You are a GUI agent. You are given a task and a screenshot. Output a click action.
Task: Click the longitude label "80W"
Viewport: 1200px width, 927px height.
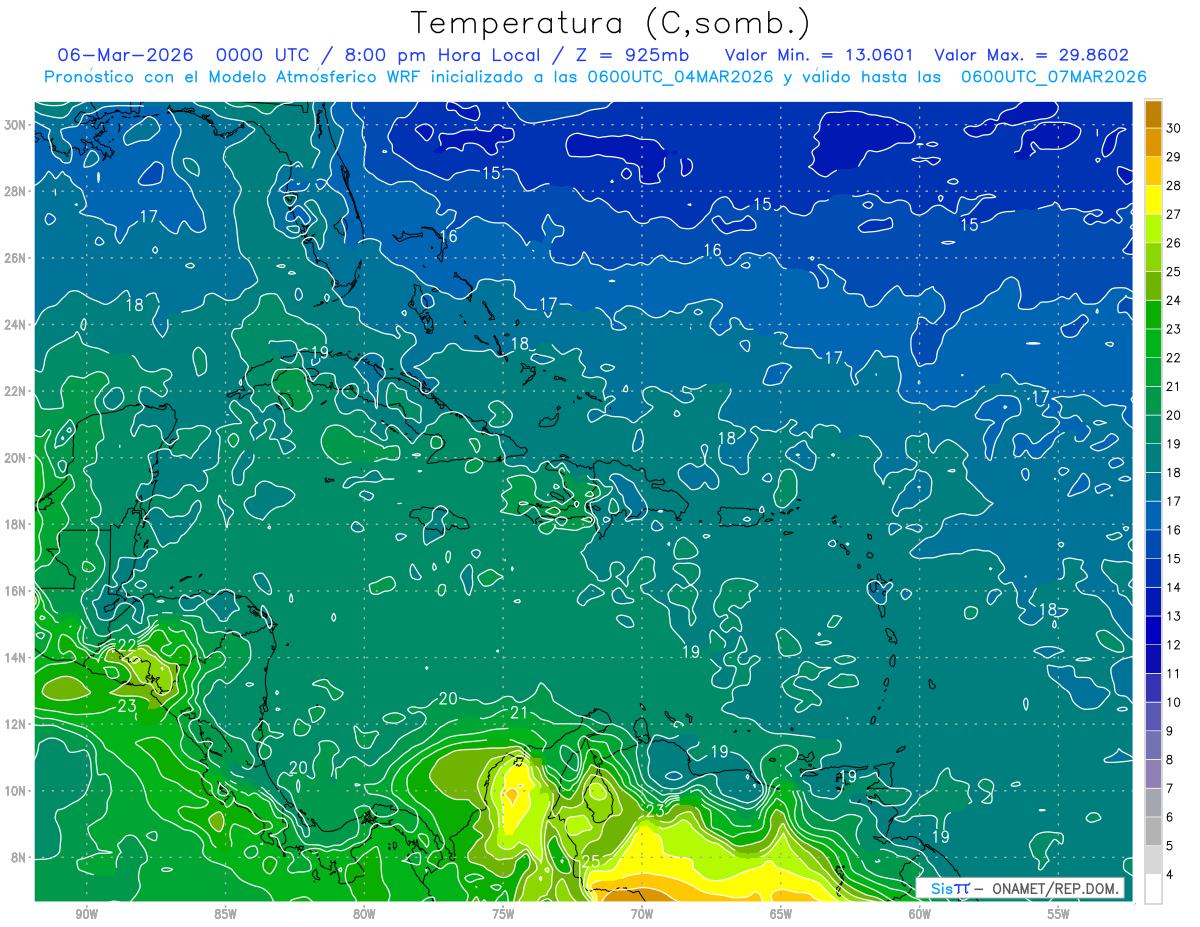(x=364, y=914)
